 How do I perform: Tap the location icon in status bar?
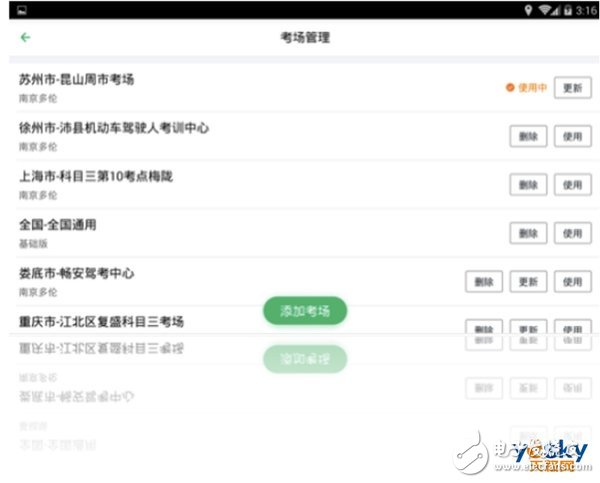click(528, 9)
